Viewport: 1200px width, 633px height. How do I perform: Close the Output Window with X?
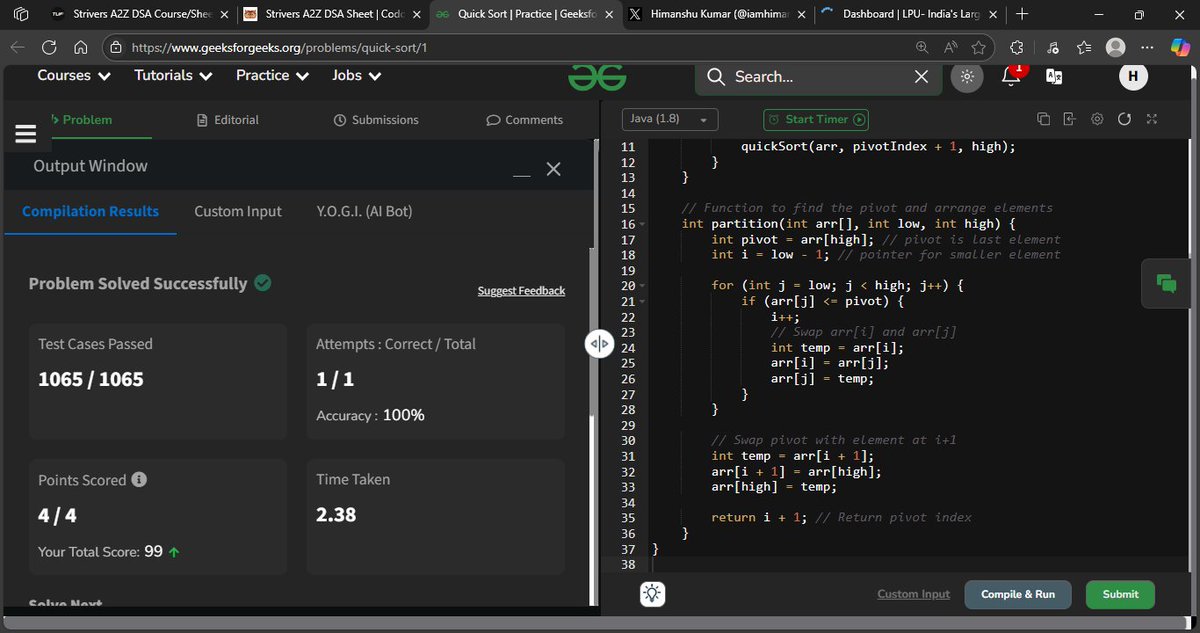[553, 169]
